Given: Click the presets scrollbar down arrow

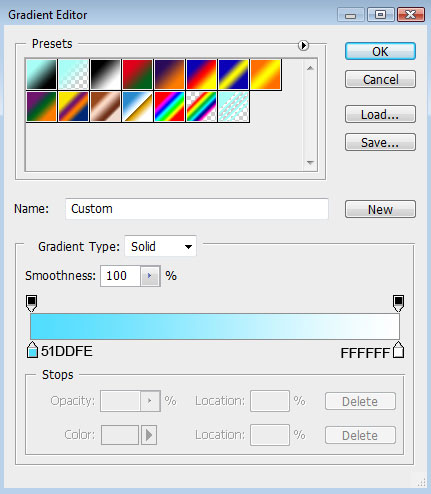Looking at the screenshot, I should coord(310,163).
